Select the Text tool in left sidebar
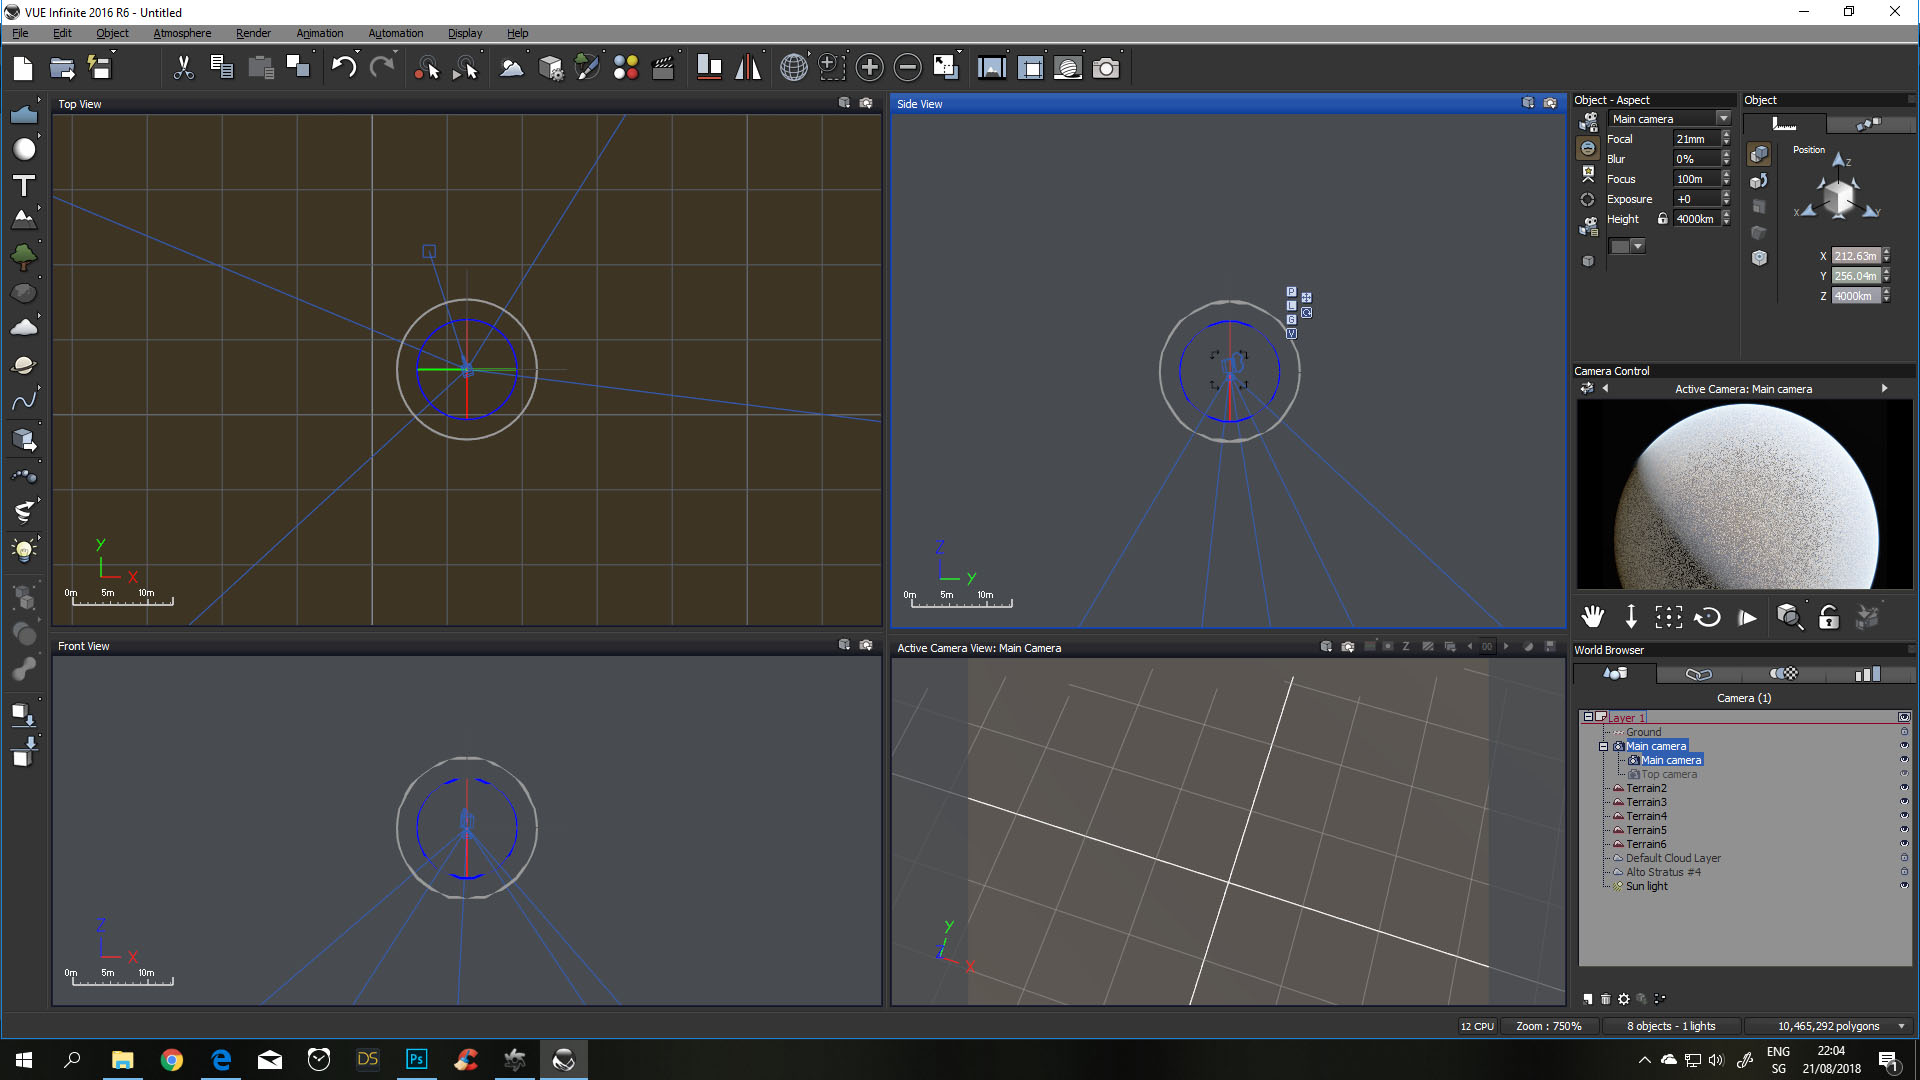The image size is (1920, 1080). pos(24,186)
